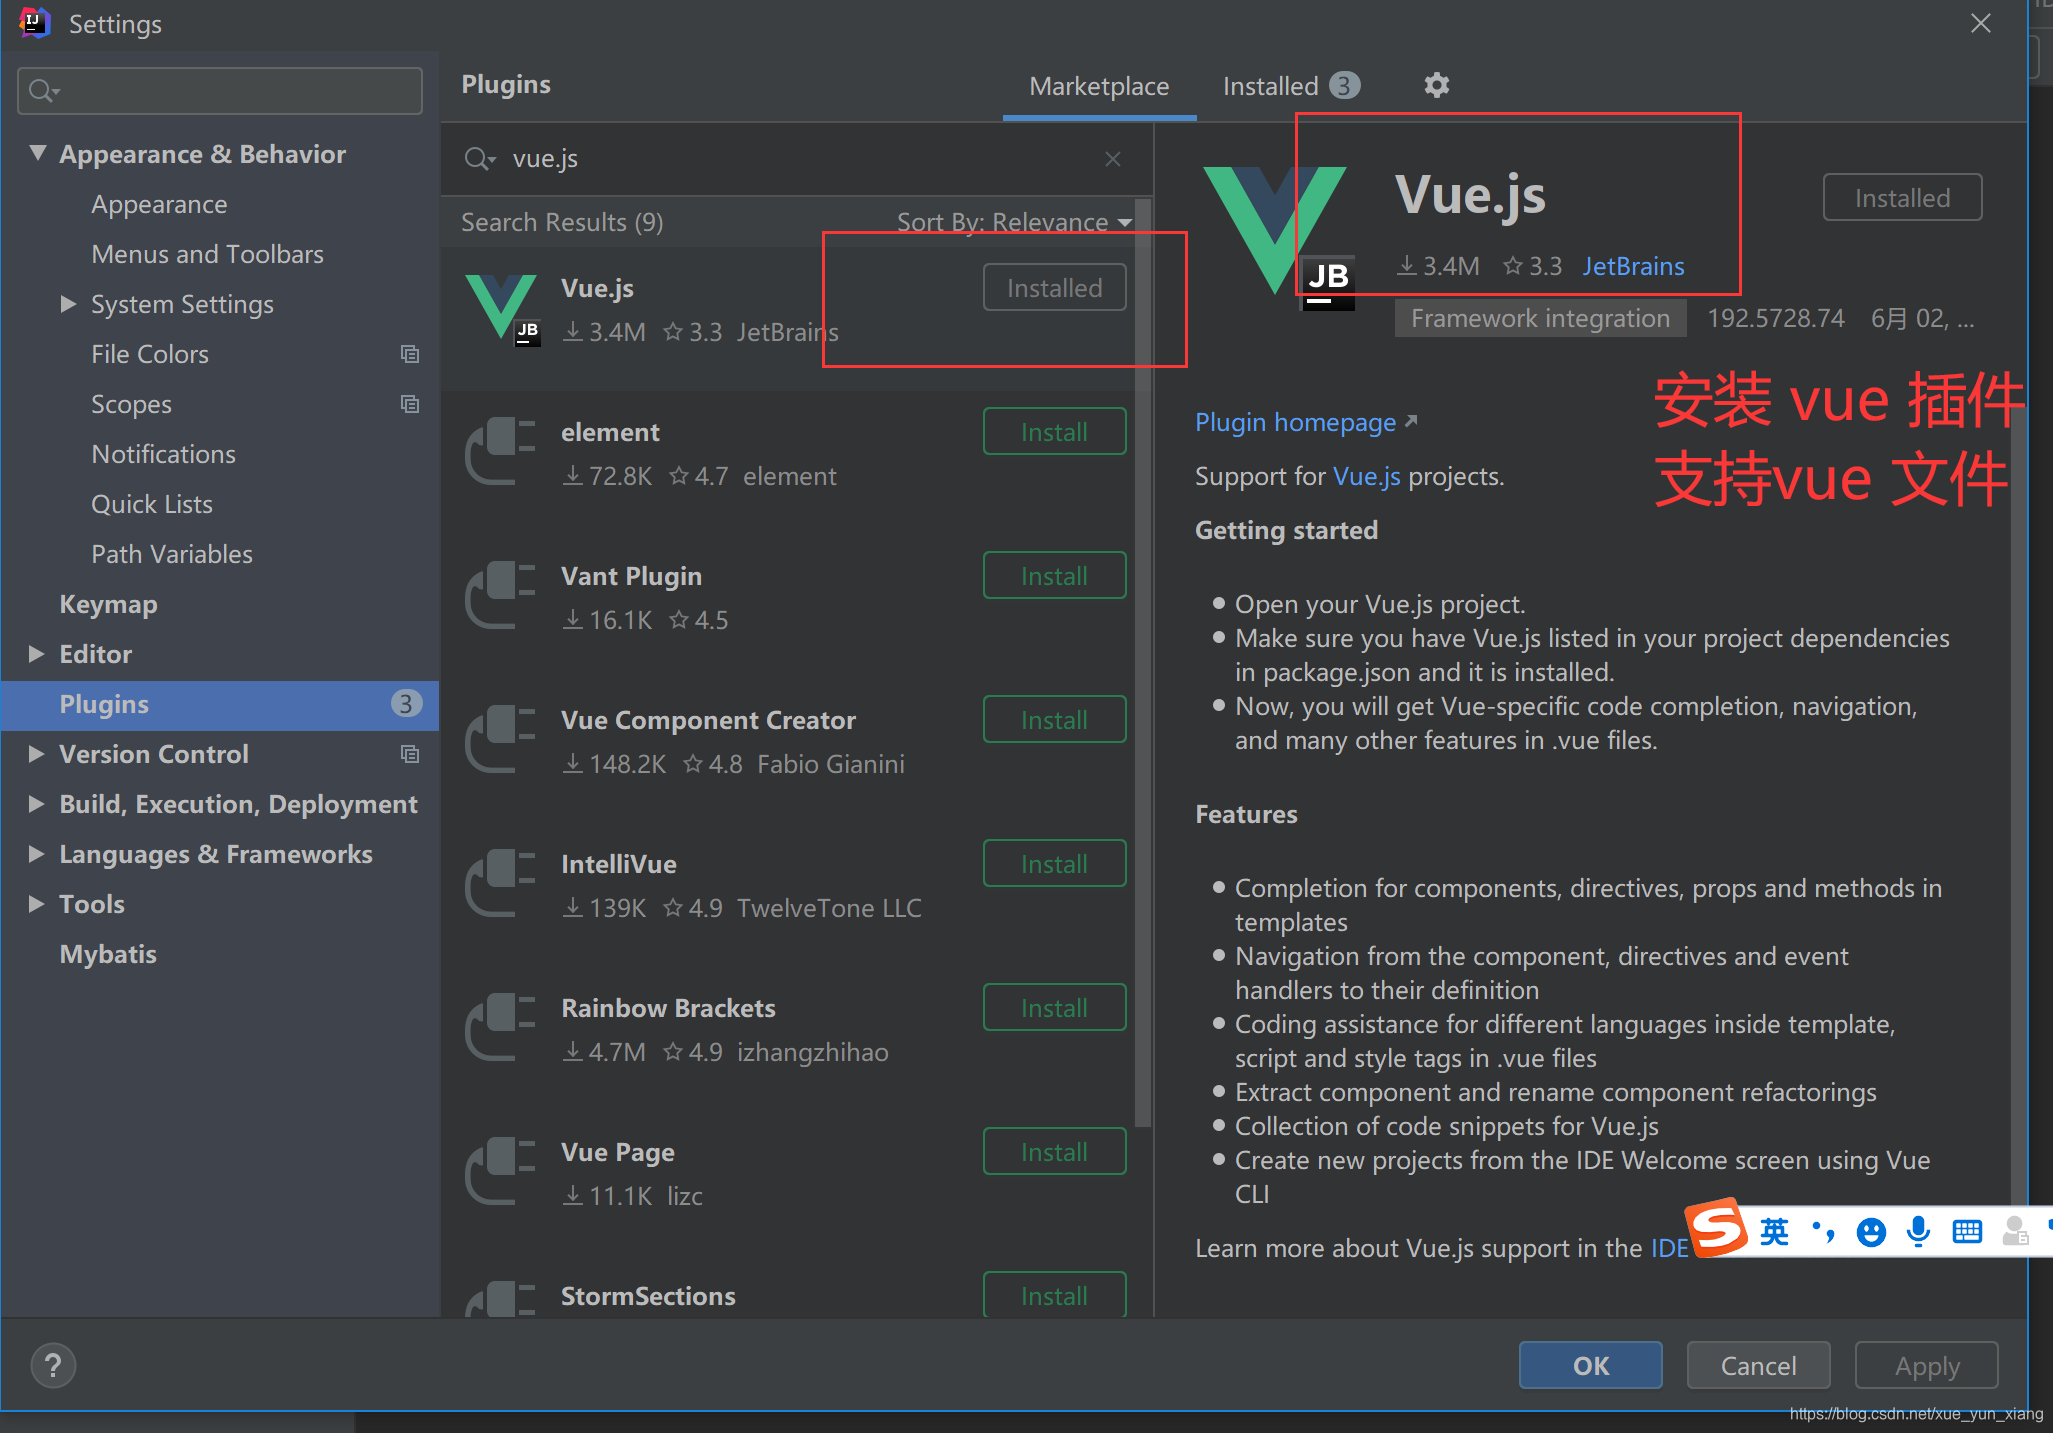The width and height of the screenshot is (2053, 1433).
Task: Collapse the Appearance & Behavior section
Action: 38,154
